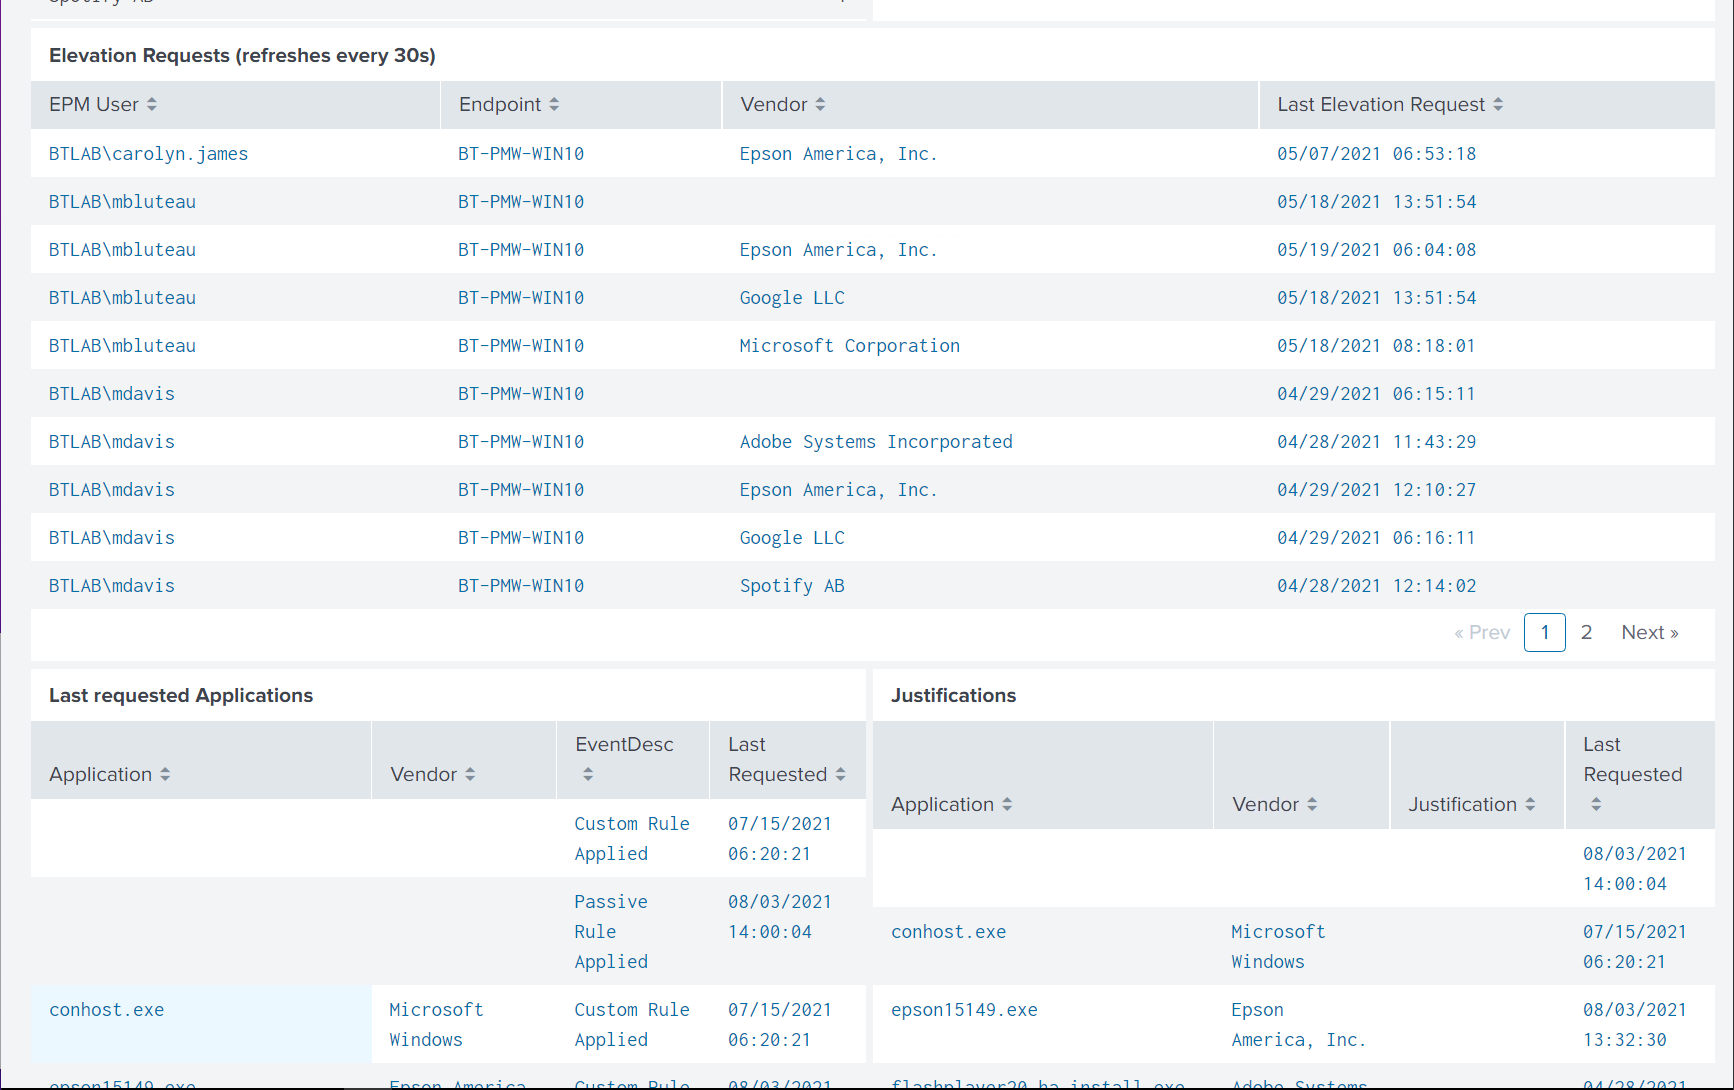Click Passive Rule Applied event description
The width and height of the screenshot is (1734, 1090).
point(611,931)
